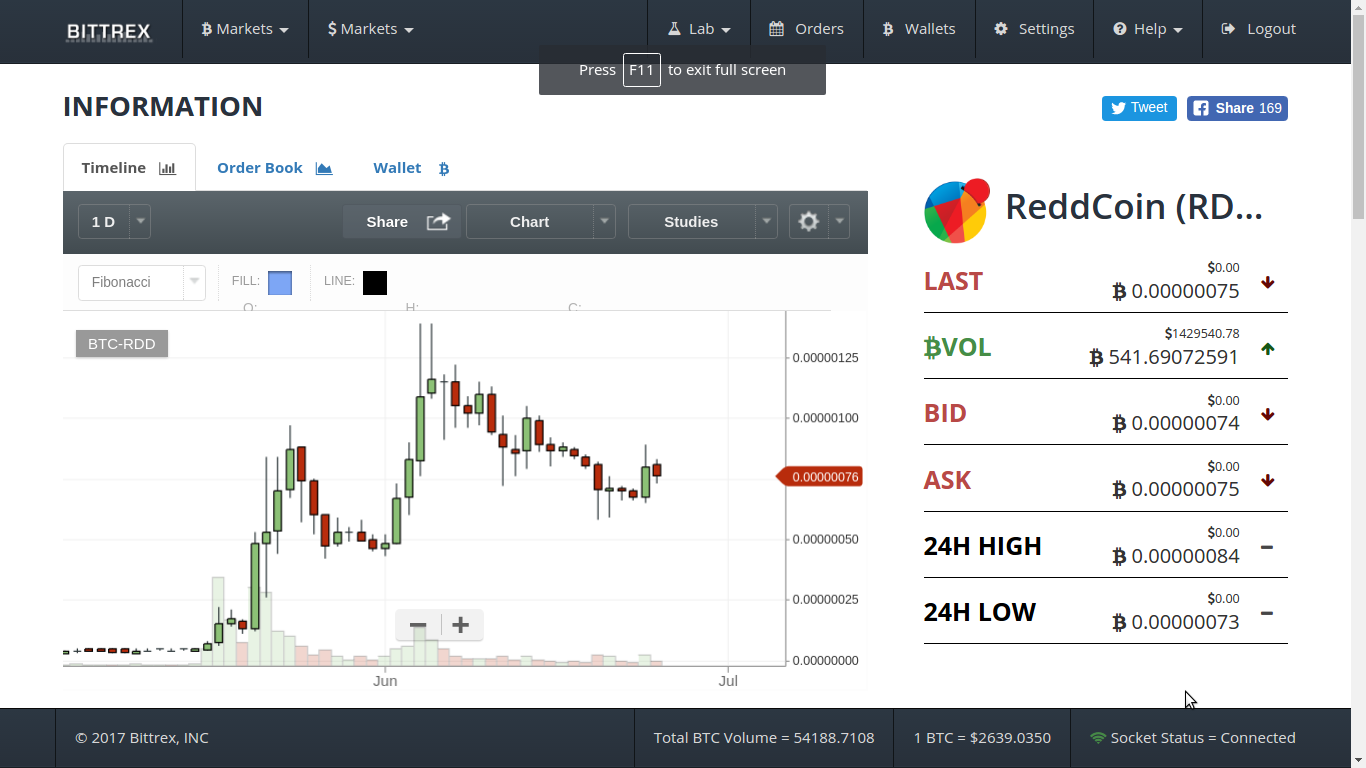Click the Bittrex logo
This screenshot has height=768, width=1366.
(x=109, y=31)
